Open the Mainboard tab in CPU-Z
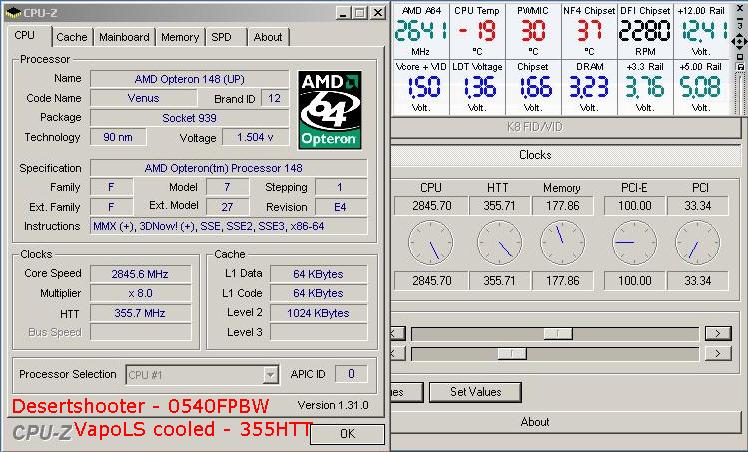The width and height of the screenshot is (748, 452). [x=124, y=37]
